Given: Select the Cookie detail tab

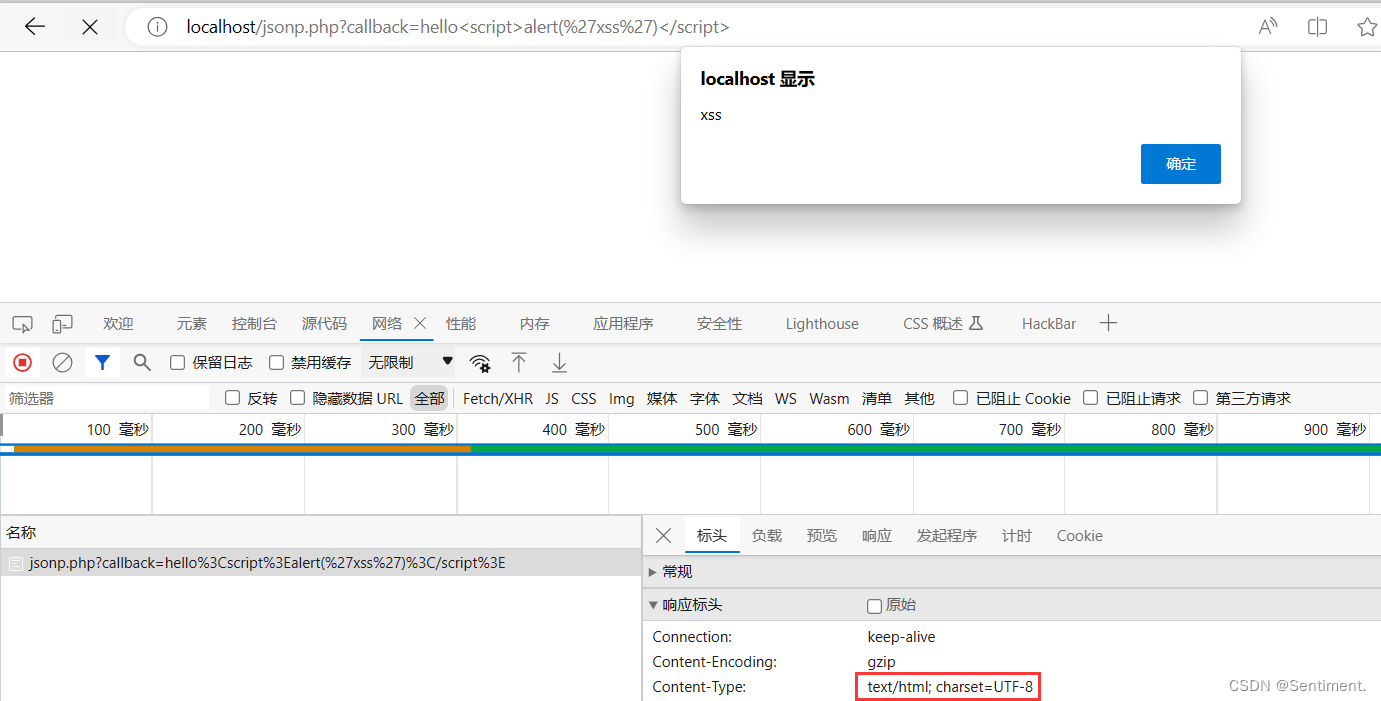Looking at the screenshot, I should coord(1080,536).
